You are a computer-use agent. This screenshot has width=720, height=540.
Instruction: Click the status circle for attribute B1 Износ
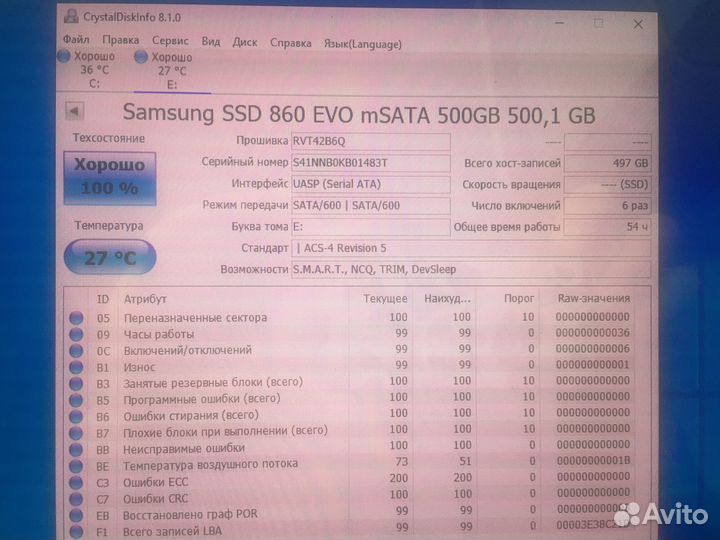pyautogui.click(x=76, y=367)
